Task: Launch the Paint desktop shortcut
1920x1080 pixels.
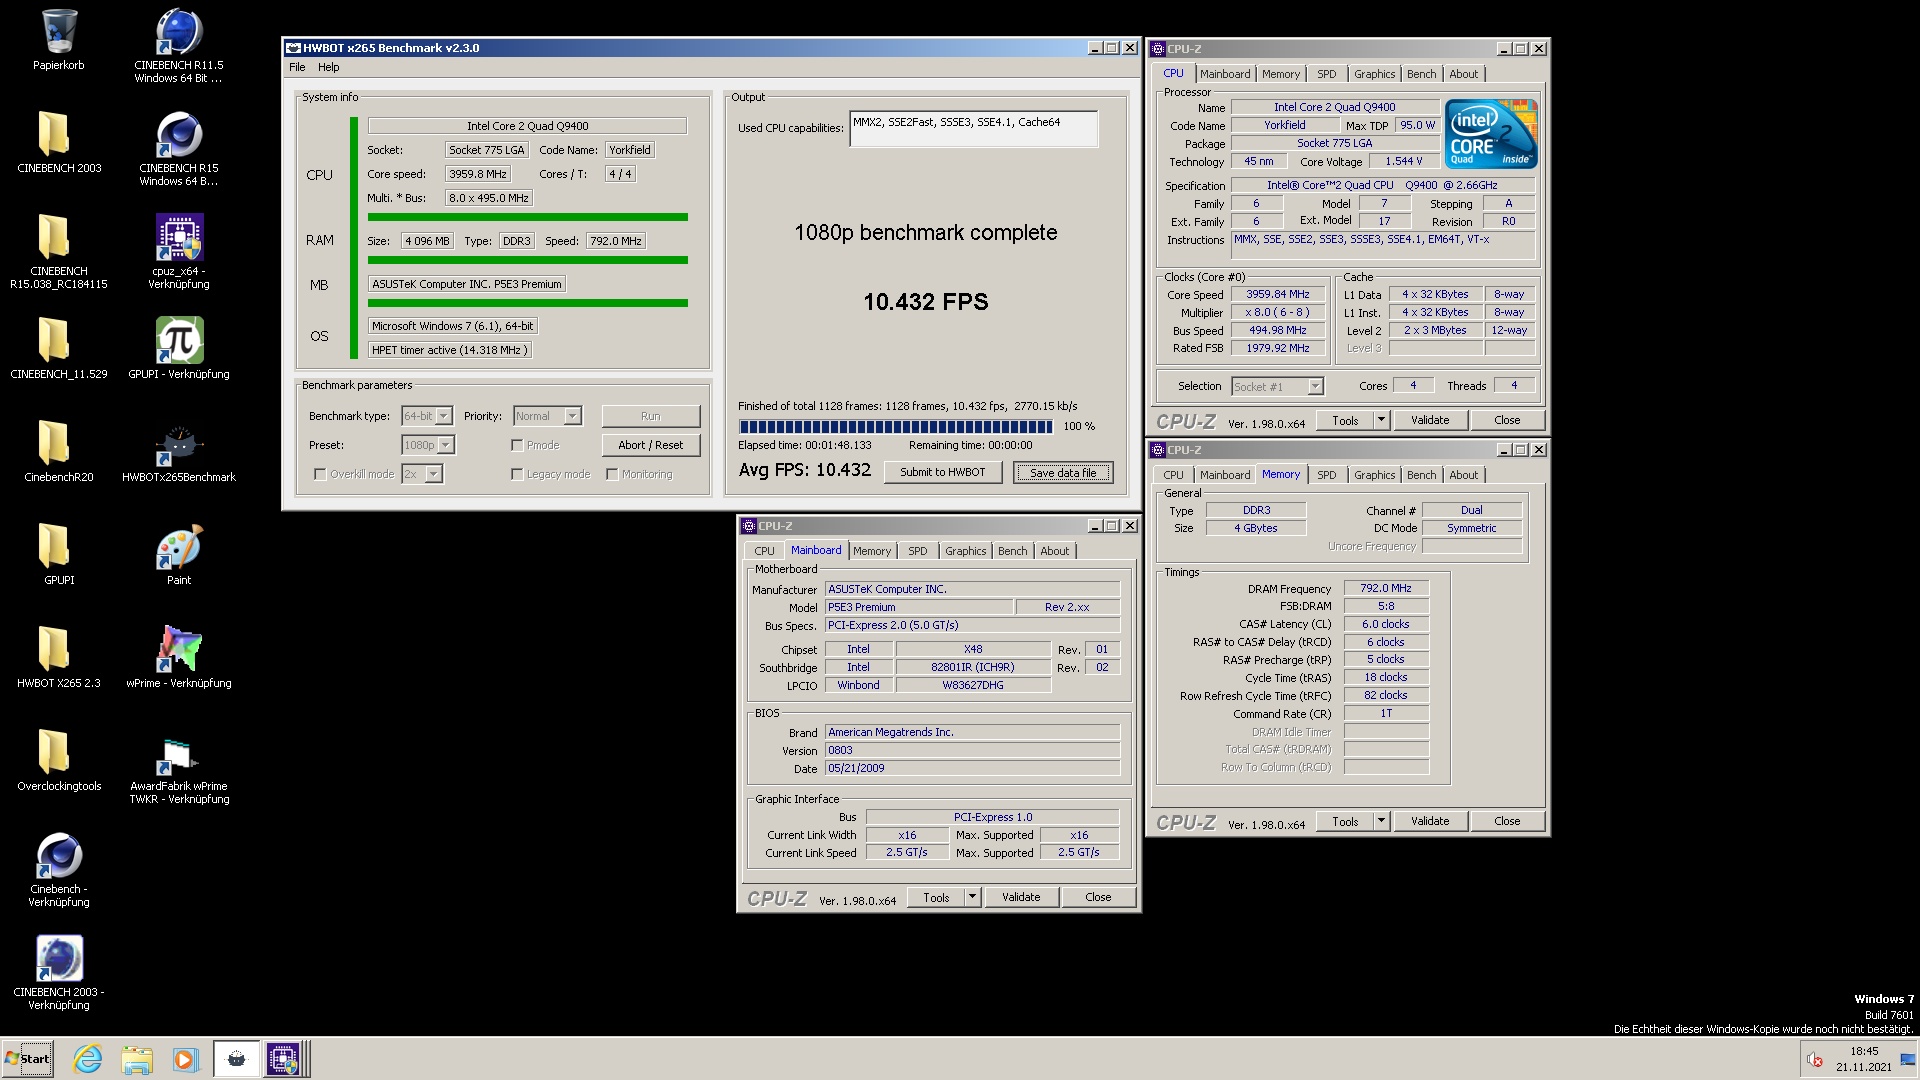Action: tap(178, 554)
